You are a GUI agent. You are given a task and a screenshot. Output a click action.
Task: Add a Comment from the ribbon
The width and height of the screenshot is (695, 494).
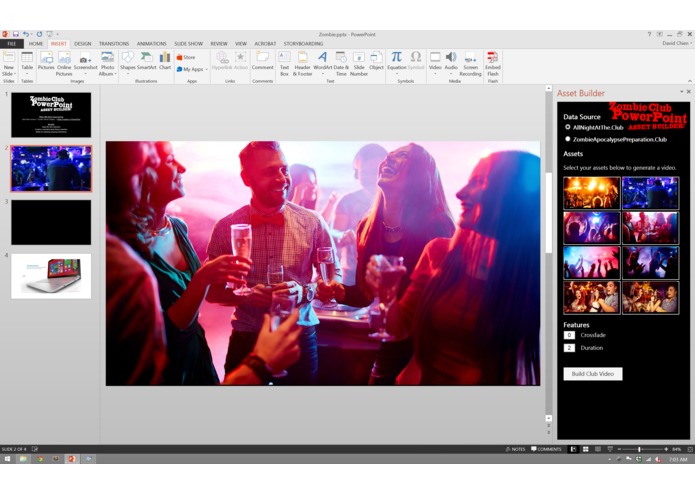(262, 61)
